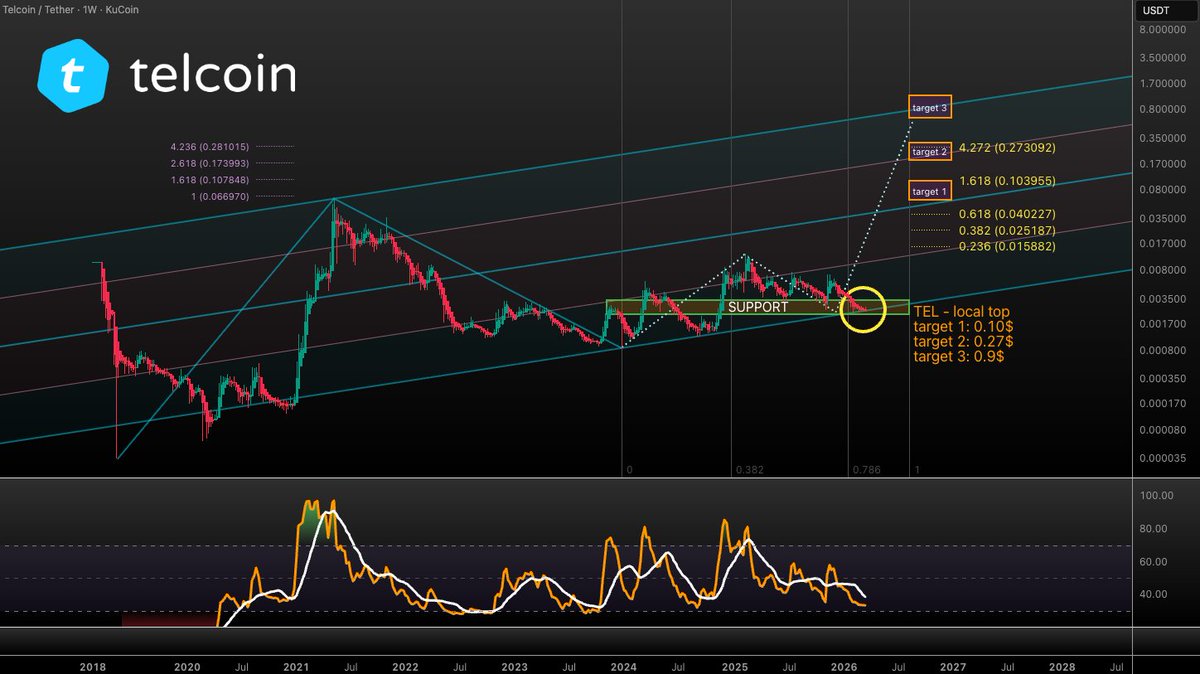Select fib label '1.618 (0.103955)'
1200x674 pixels.
1006,181
